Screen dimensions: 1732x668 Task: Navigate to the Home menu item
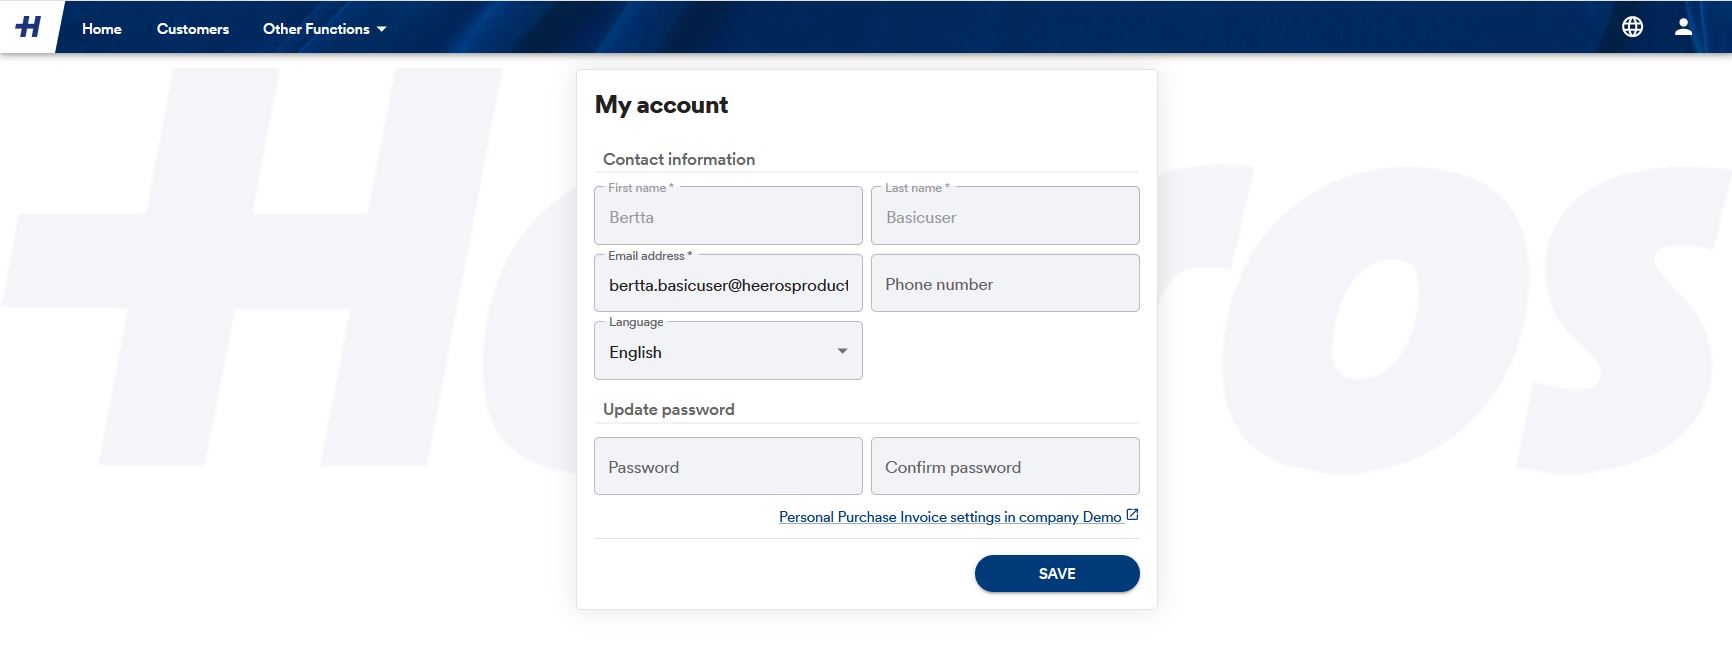101,29
